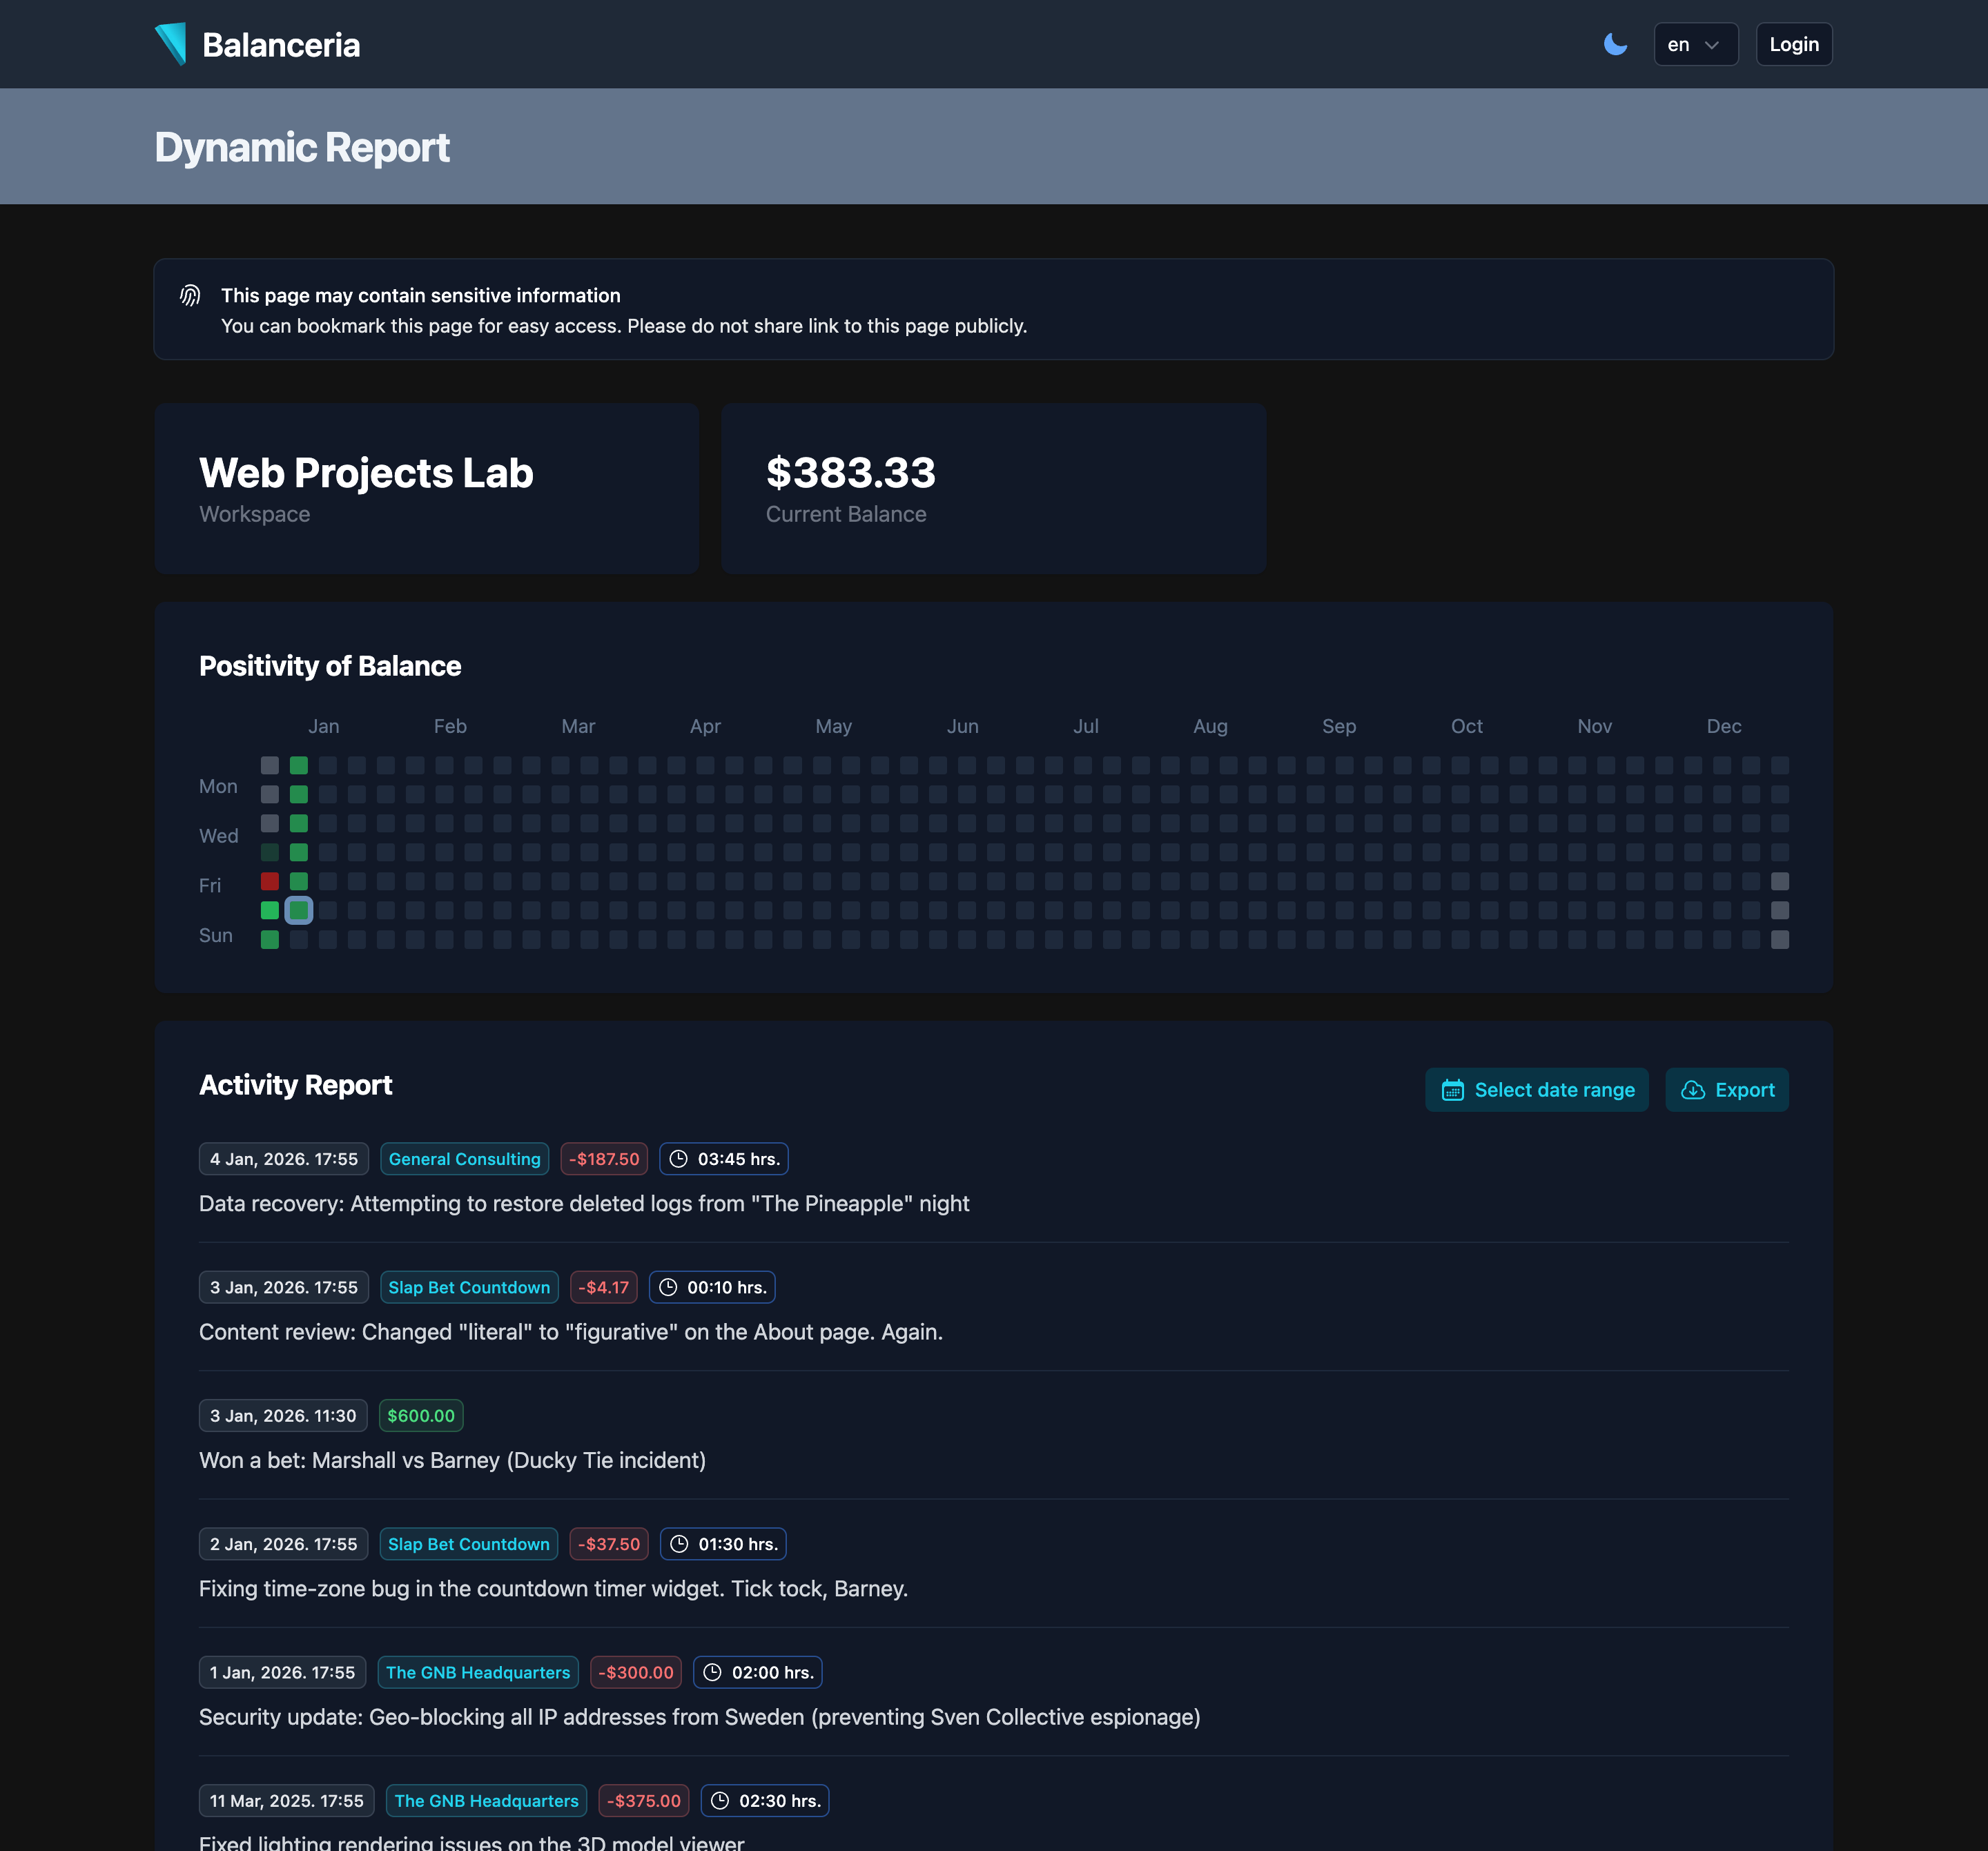Click Export button label

[1744, 1090]
